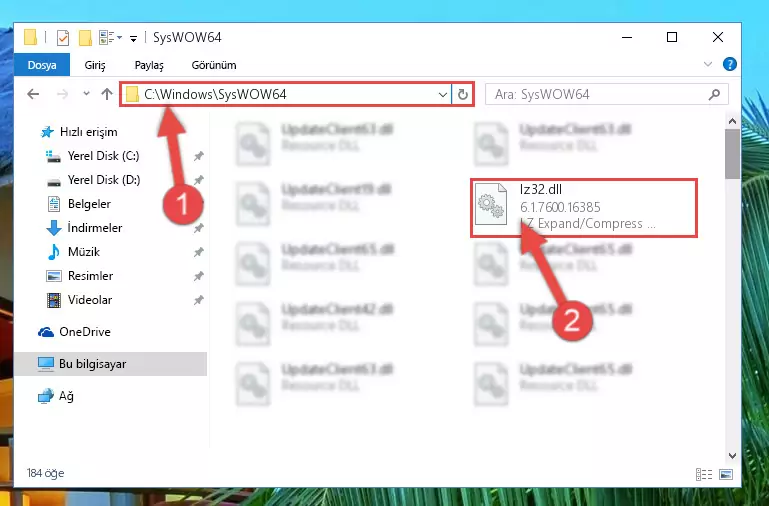Click the lz32.dll gear file icon
The width and height of the screenshot is (769, 506).
coord(490,204)
